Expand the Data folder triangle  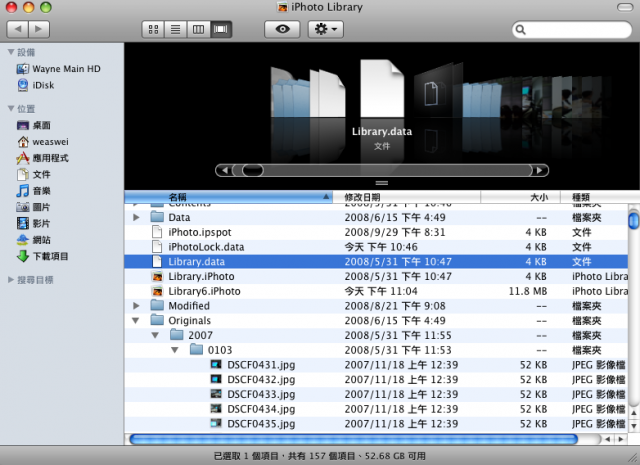tap(136, 218)
